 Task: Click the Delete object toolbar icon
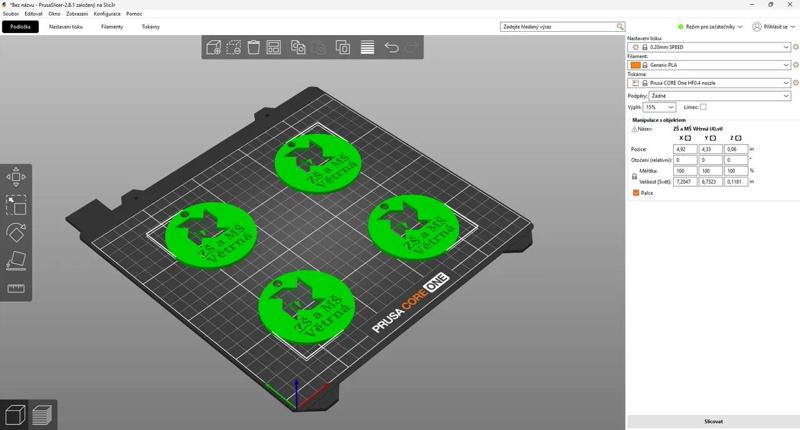[x=234, y=47]
